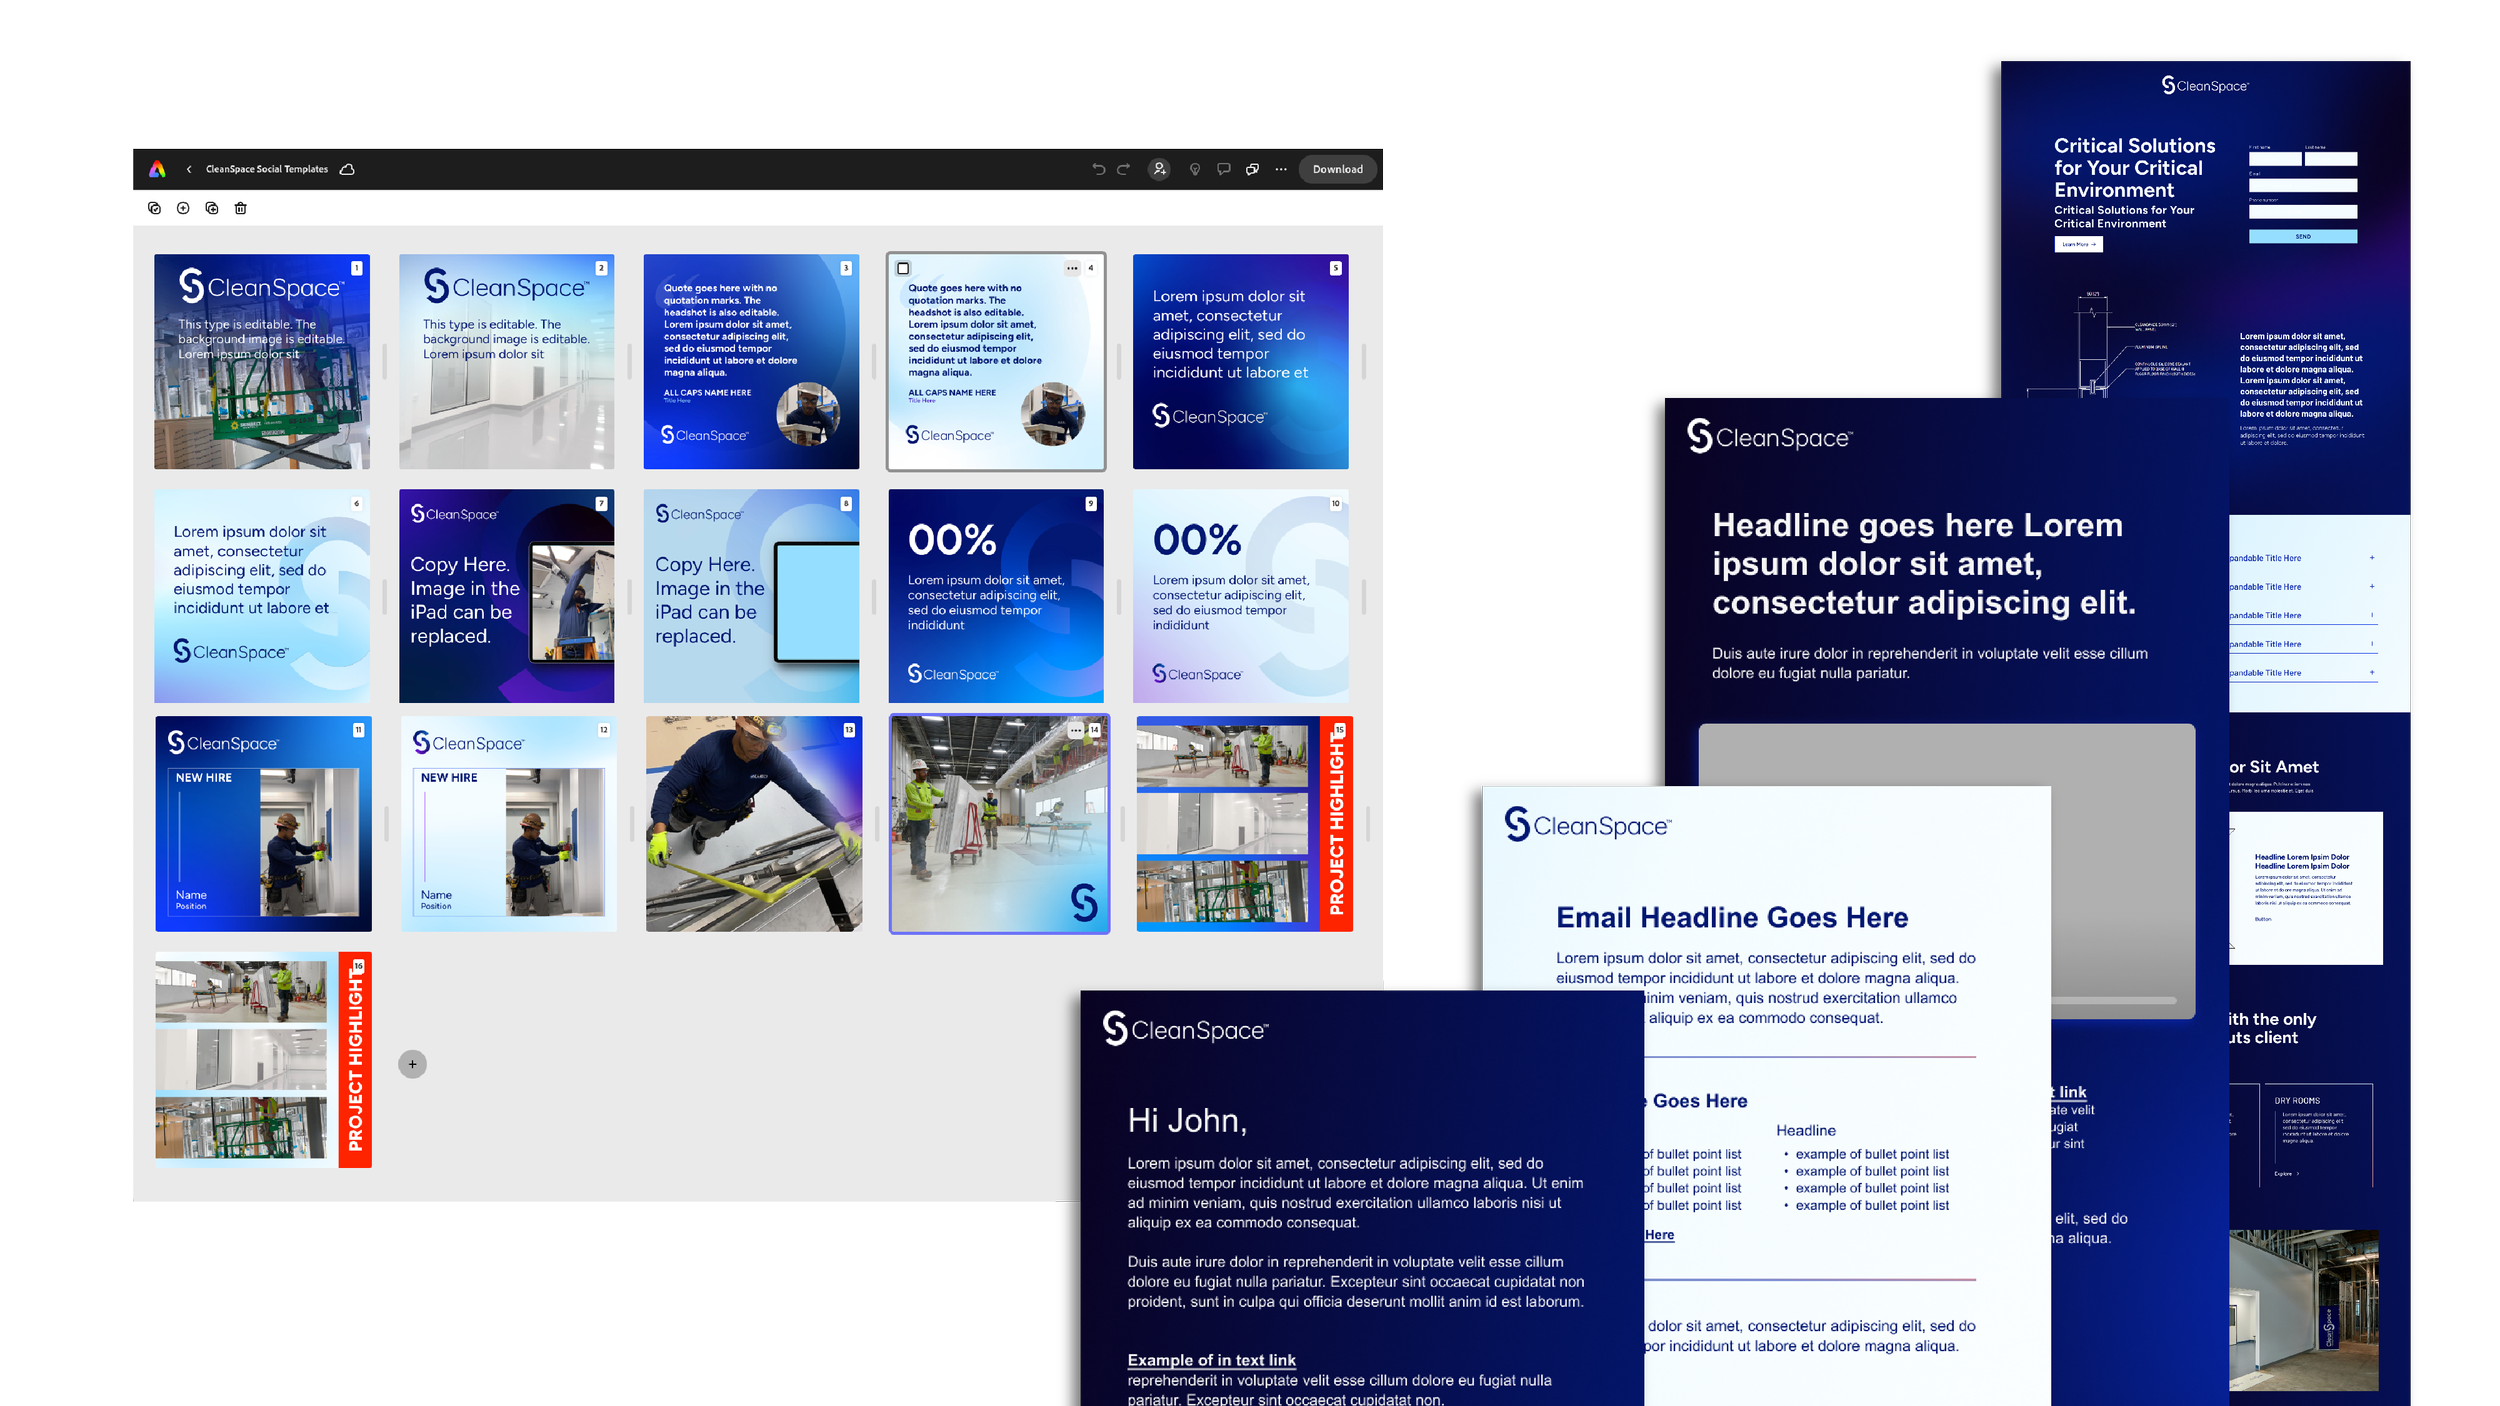Select the page 9 dark 00% thumbnail

995,596
